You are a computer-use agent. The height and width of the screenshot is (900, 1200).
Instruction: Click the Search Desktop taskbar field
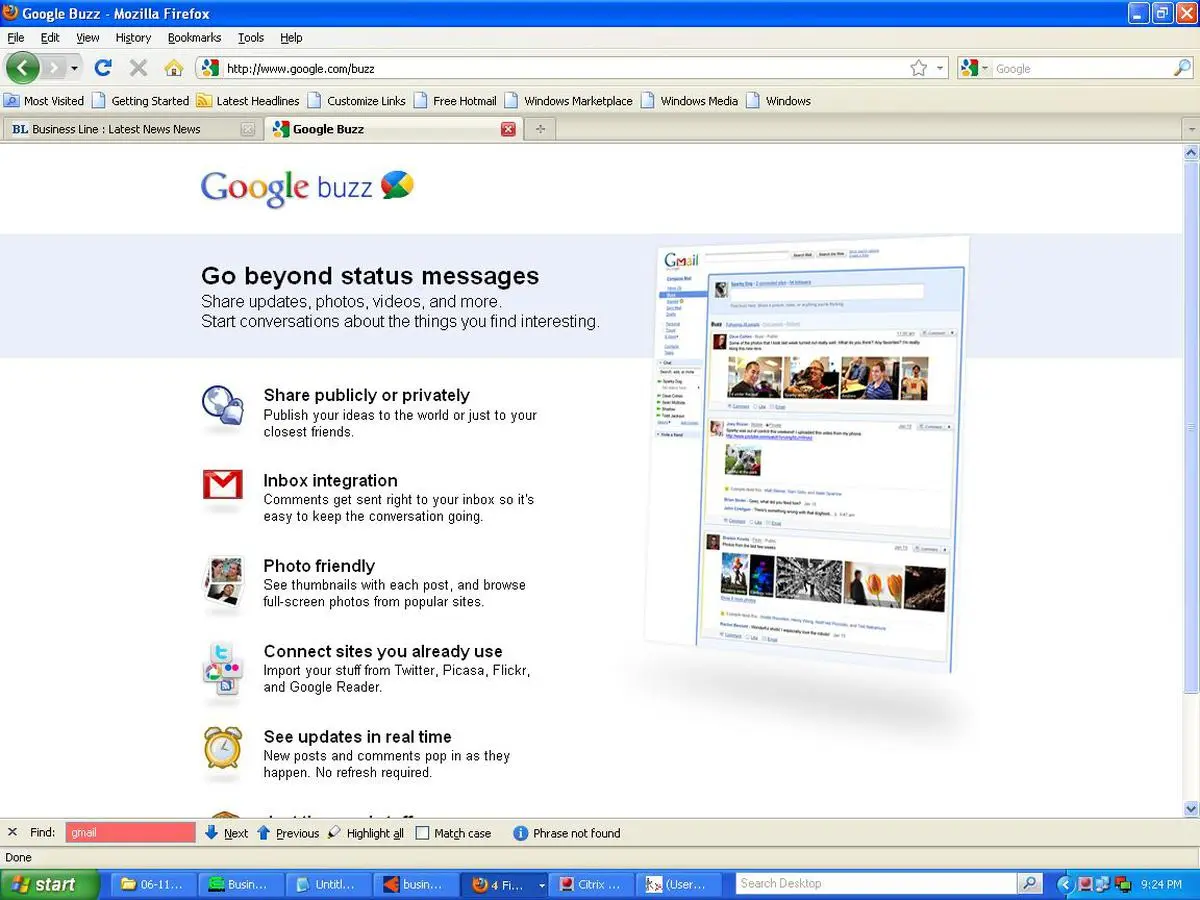pos(877,883)
